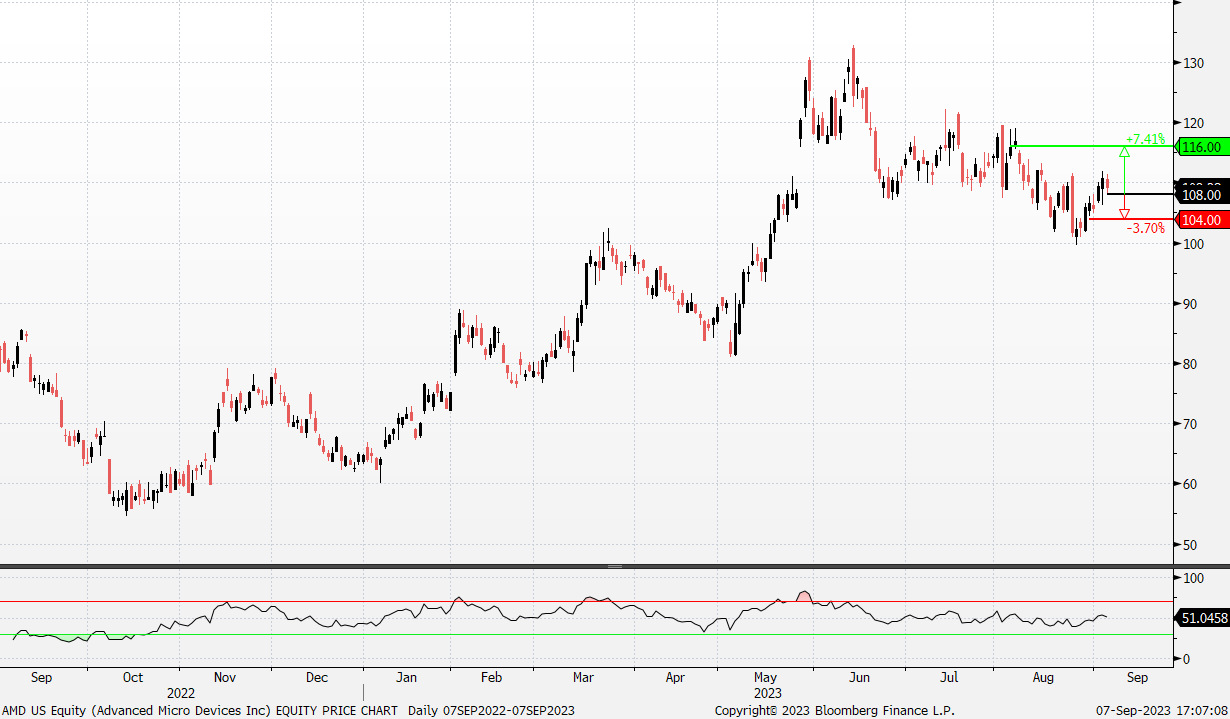
Task: Click the Jul month label
Action: [x=949, y=677]
